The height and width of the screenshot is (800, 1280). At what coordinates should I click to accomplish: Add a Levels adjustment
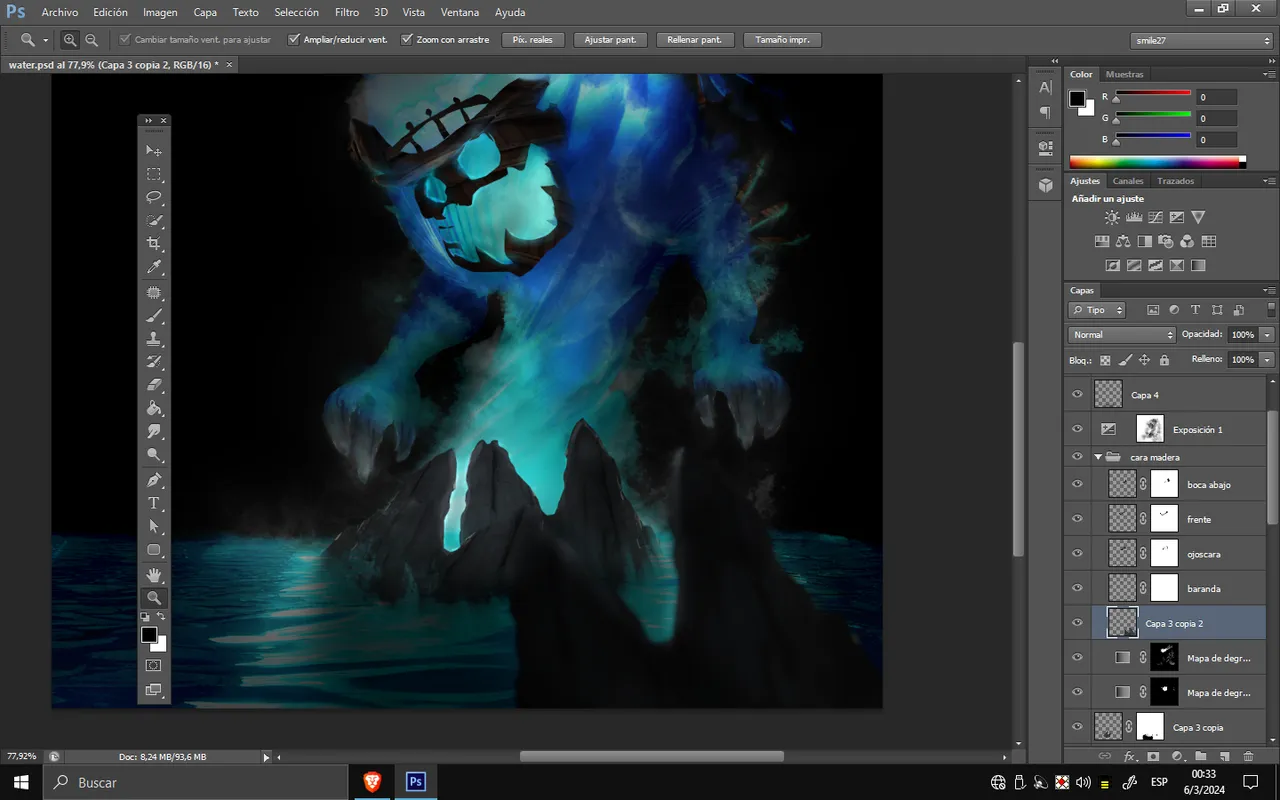[1134, 217]
